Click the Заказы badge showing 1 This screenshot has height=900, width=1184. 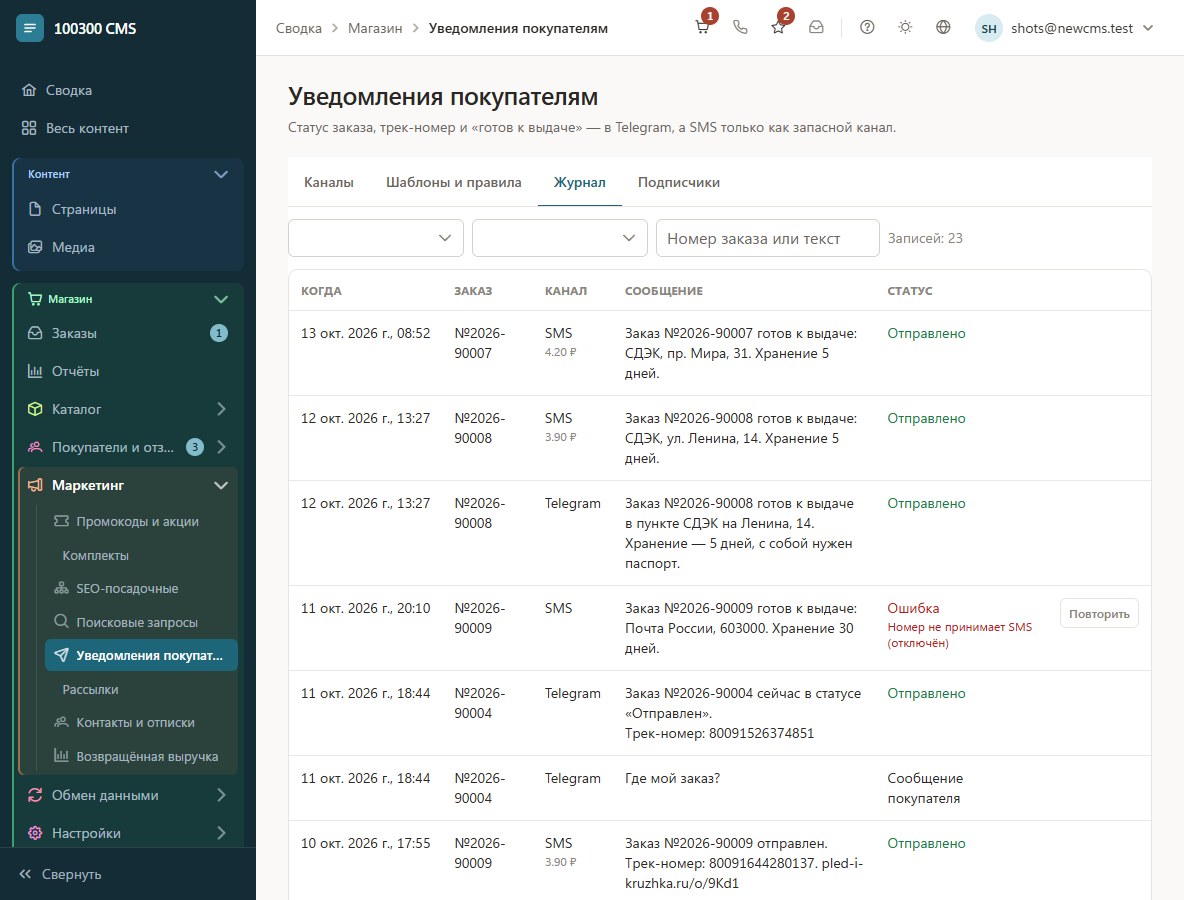pyautogui.click(x=218, y=333)
